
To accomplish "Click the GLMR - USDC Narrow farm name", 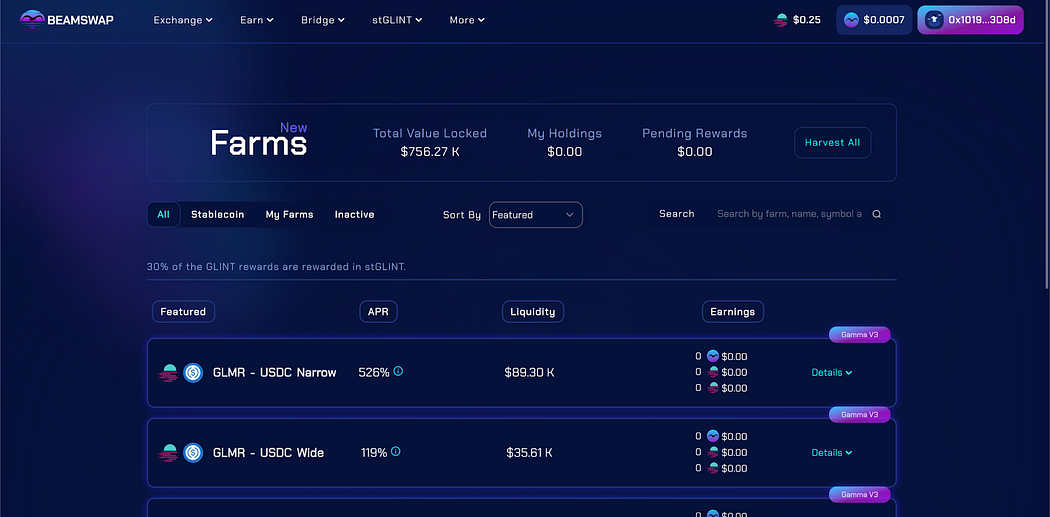I will (275, 372).
